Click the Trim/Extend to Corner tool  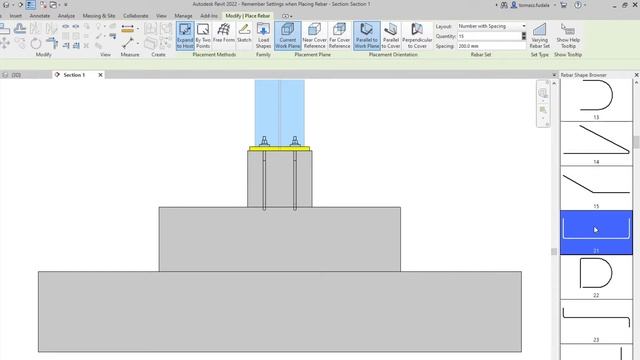click(52, 43)
